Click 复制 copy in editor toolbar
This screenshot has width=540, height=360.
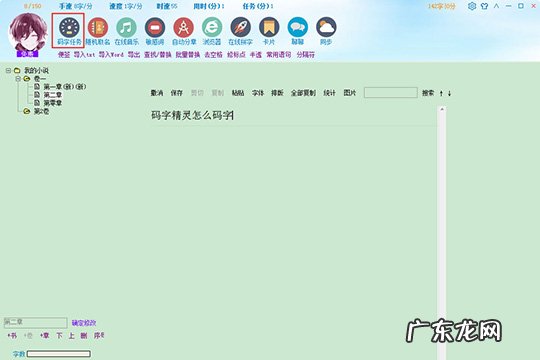coord(218,93)
